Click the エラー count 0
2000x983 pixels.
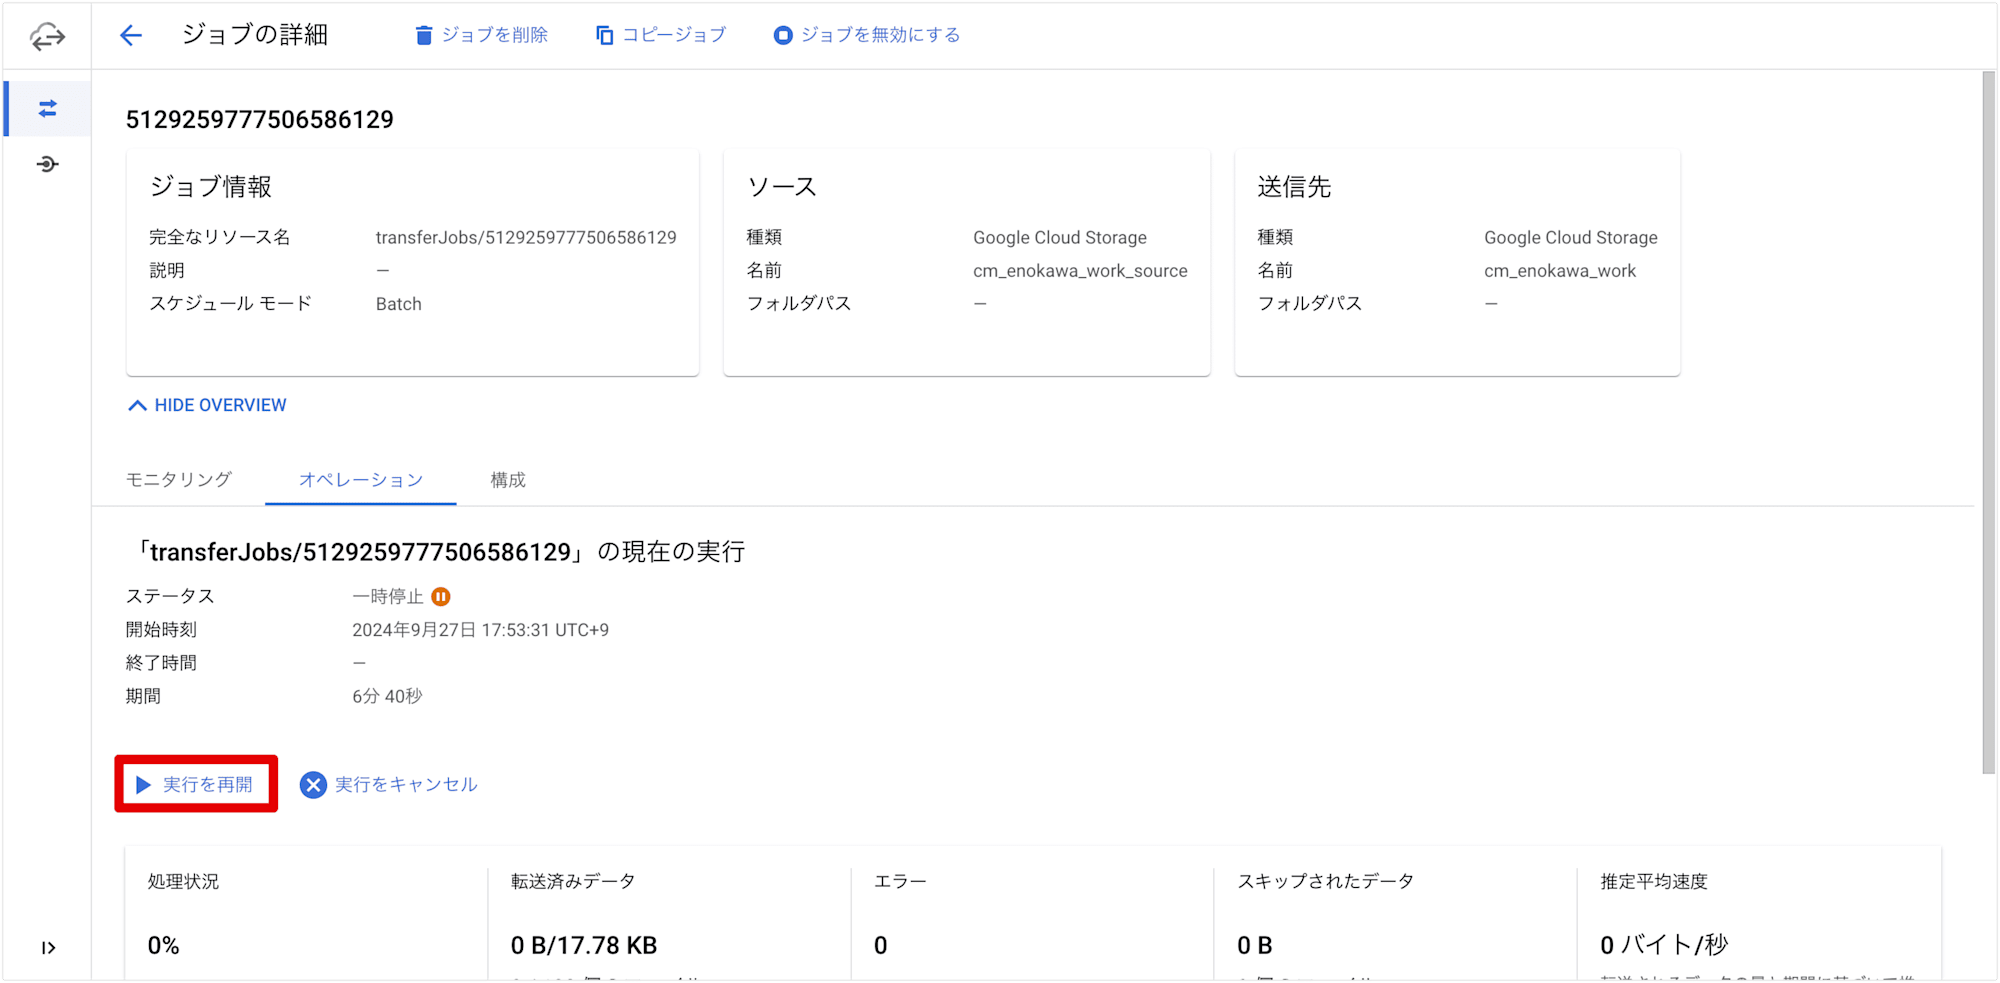point(881,946)
